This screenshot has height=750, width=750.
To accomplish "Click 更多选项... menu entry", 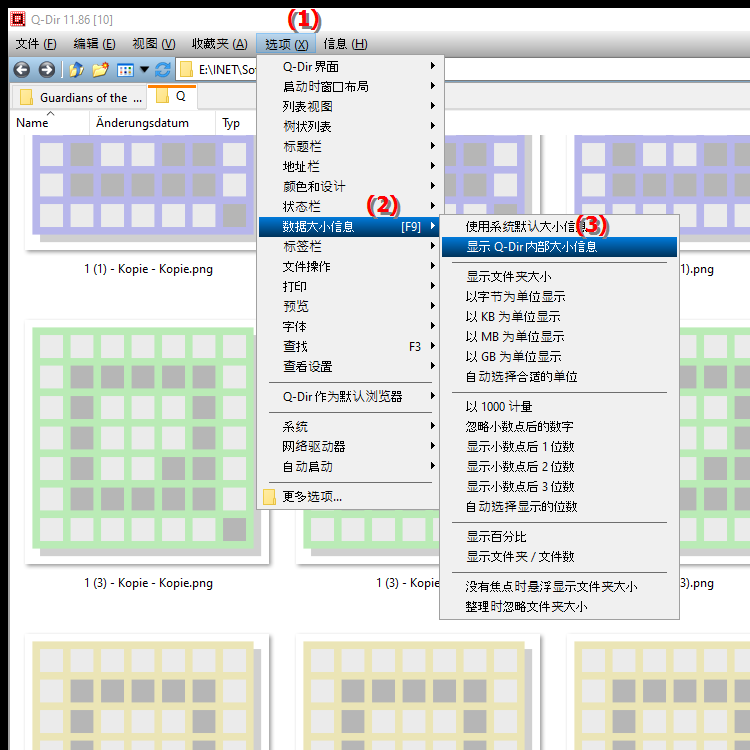I will pyautogui.click(x=350, y=496).
